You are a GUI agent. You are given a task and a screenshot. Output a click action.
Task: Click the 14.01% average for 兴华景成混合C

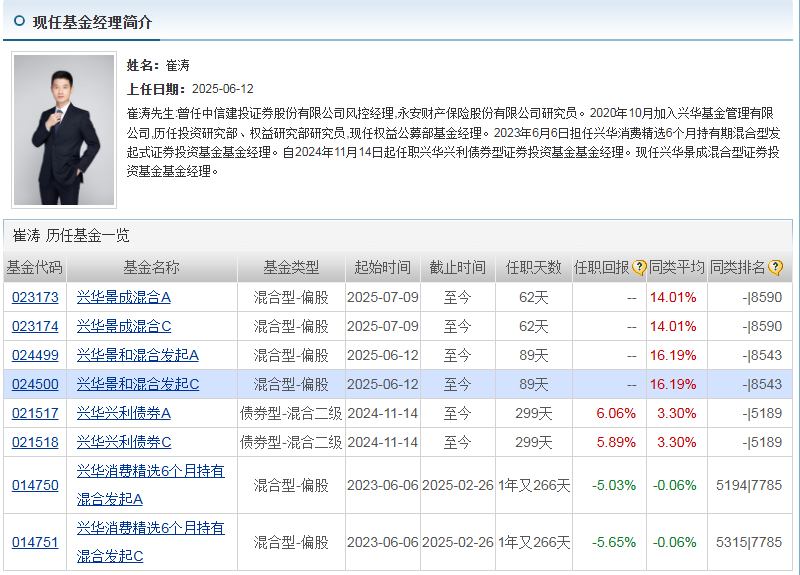673,327
